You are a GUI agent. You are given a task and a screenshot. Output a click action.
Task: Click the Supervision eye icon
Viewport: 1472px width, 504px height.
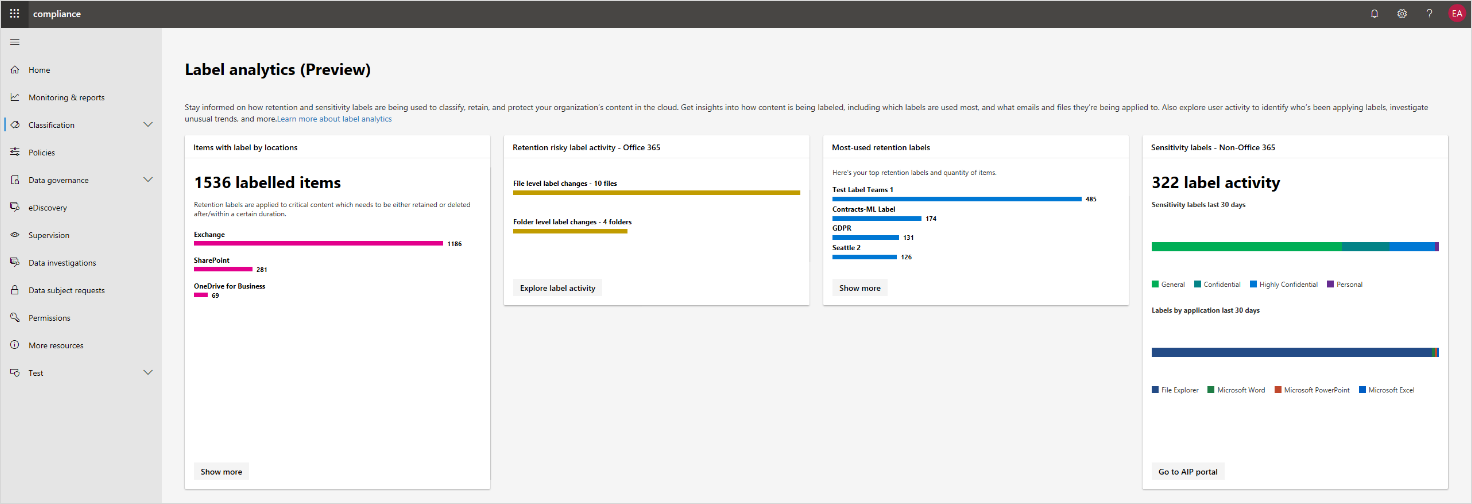coord(14,235)
